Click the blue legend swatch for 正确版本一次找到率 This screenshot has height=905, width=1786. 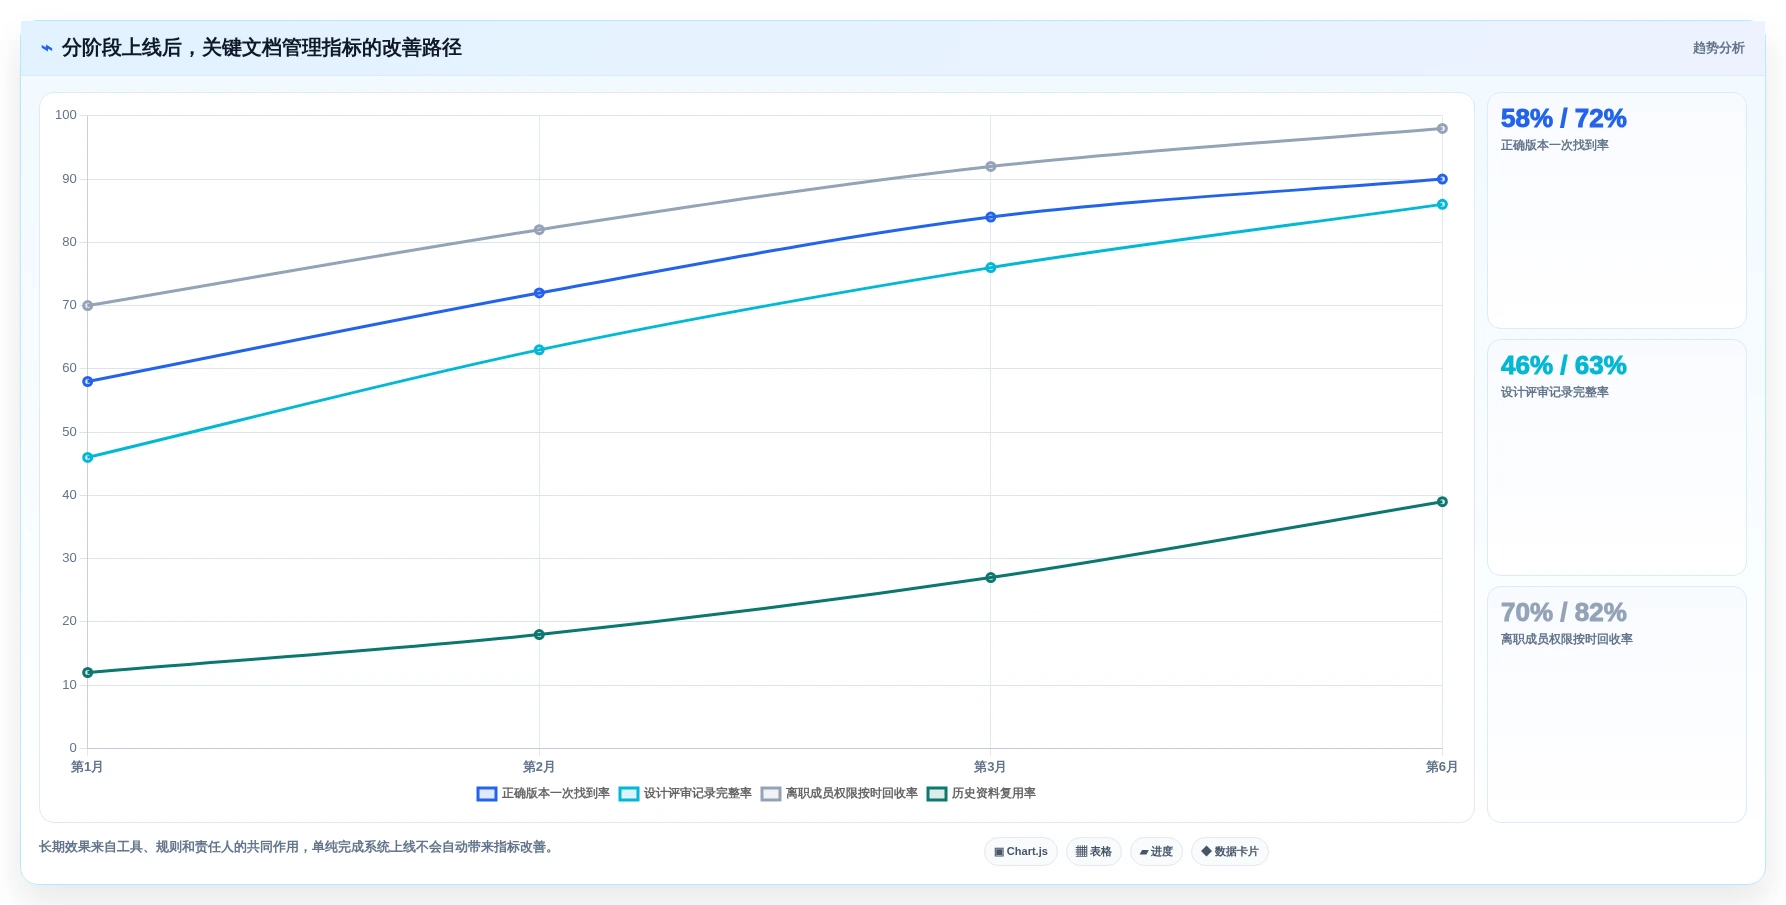(x=487, y=794)
